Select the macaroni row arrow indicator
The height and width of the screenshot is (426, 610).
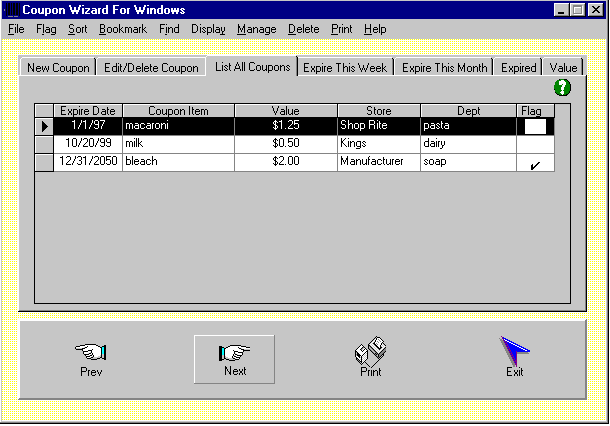click(x=44, y=127)
